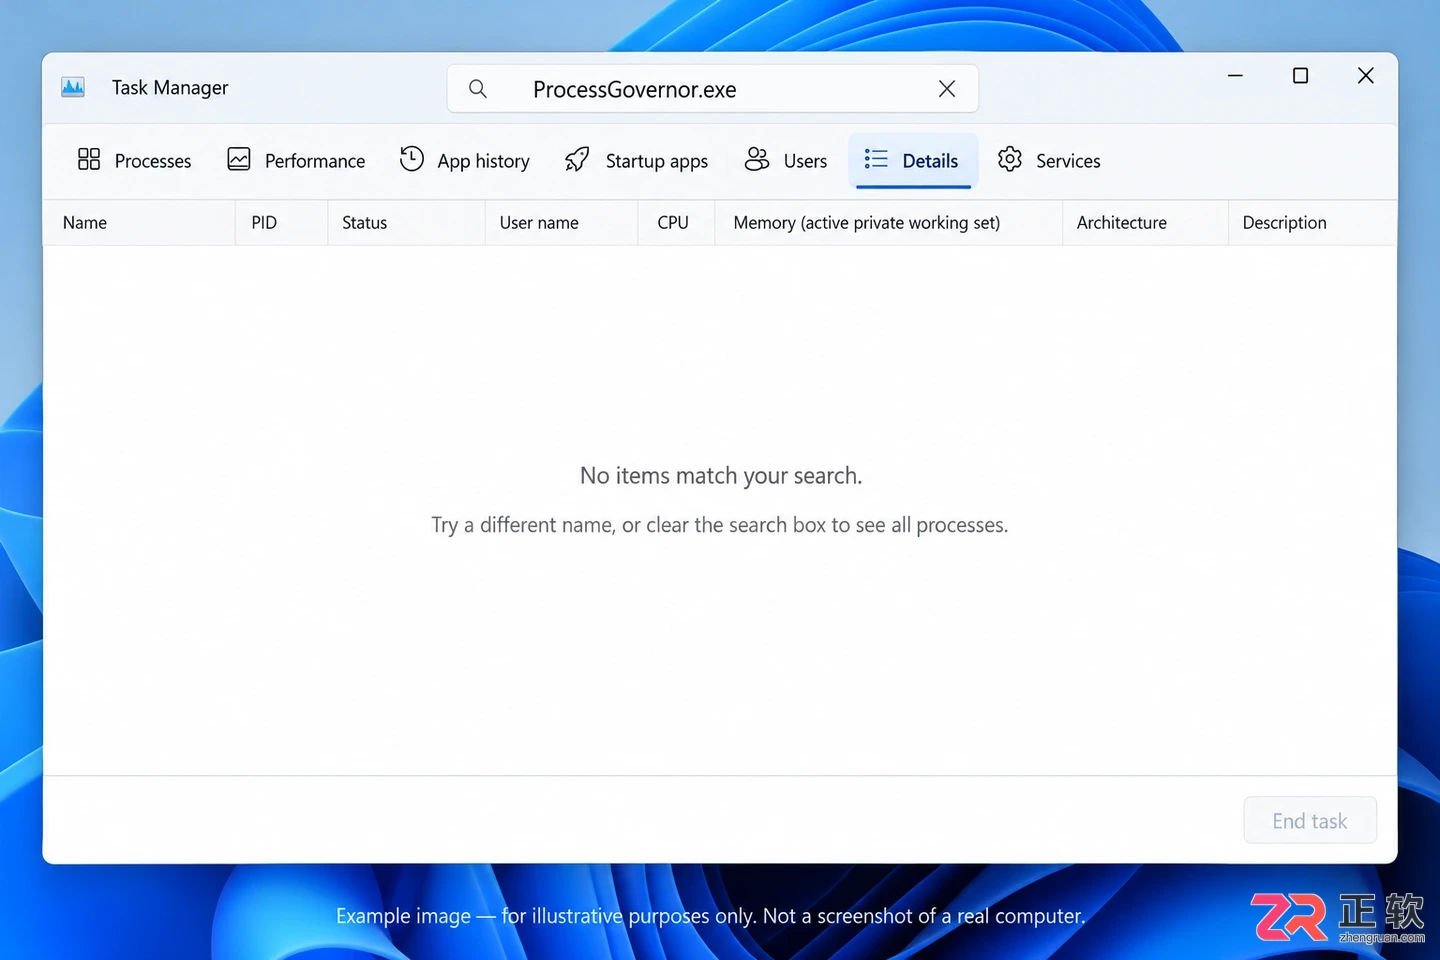The width and height of the screenshot is (1440, 960).
Task: Click the Details list icon
Action: 876,159
